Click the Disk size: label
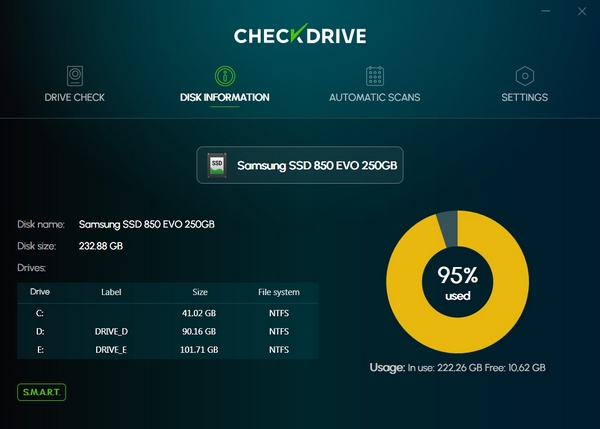 tap(37, 246)
